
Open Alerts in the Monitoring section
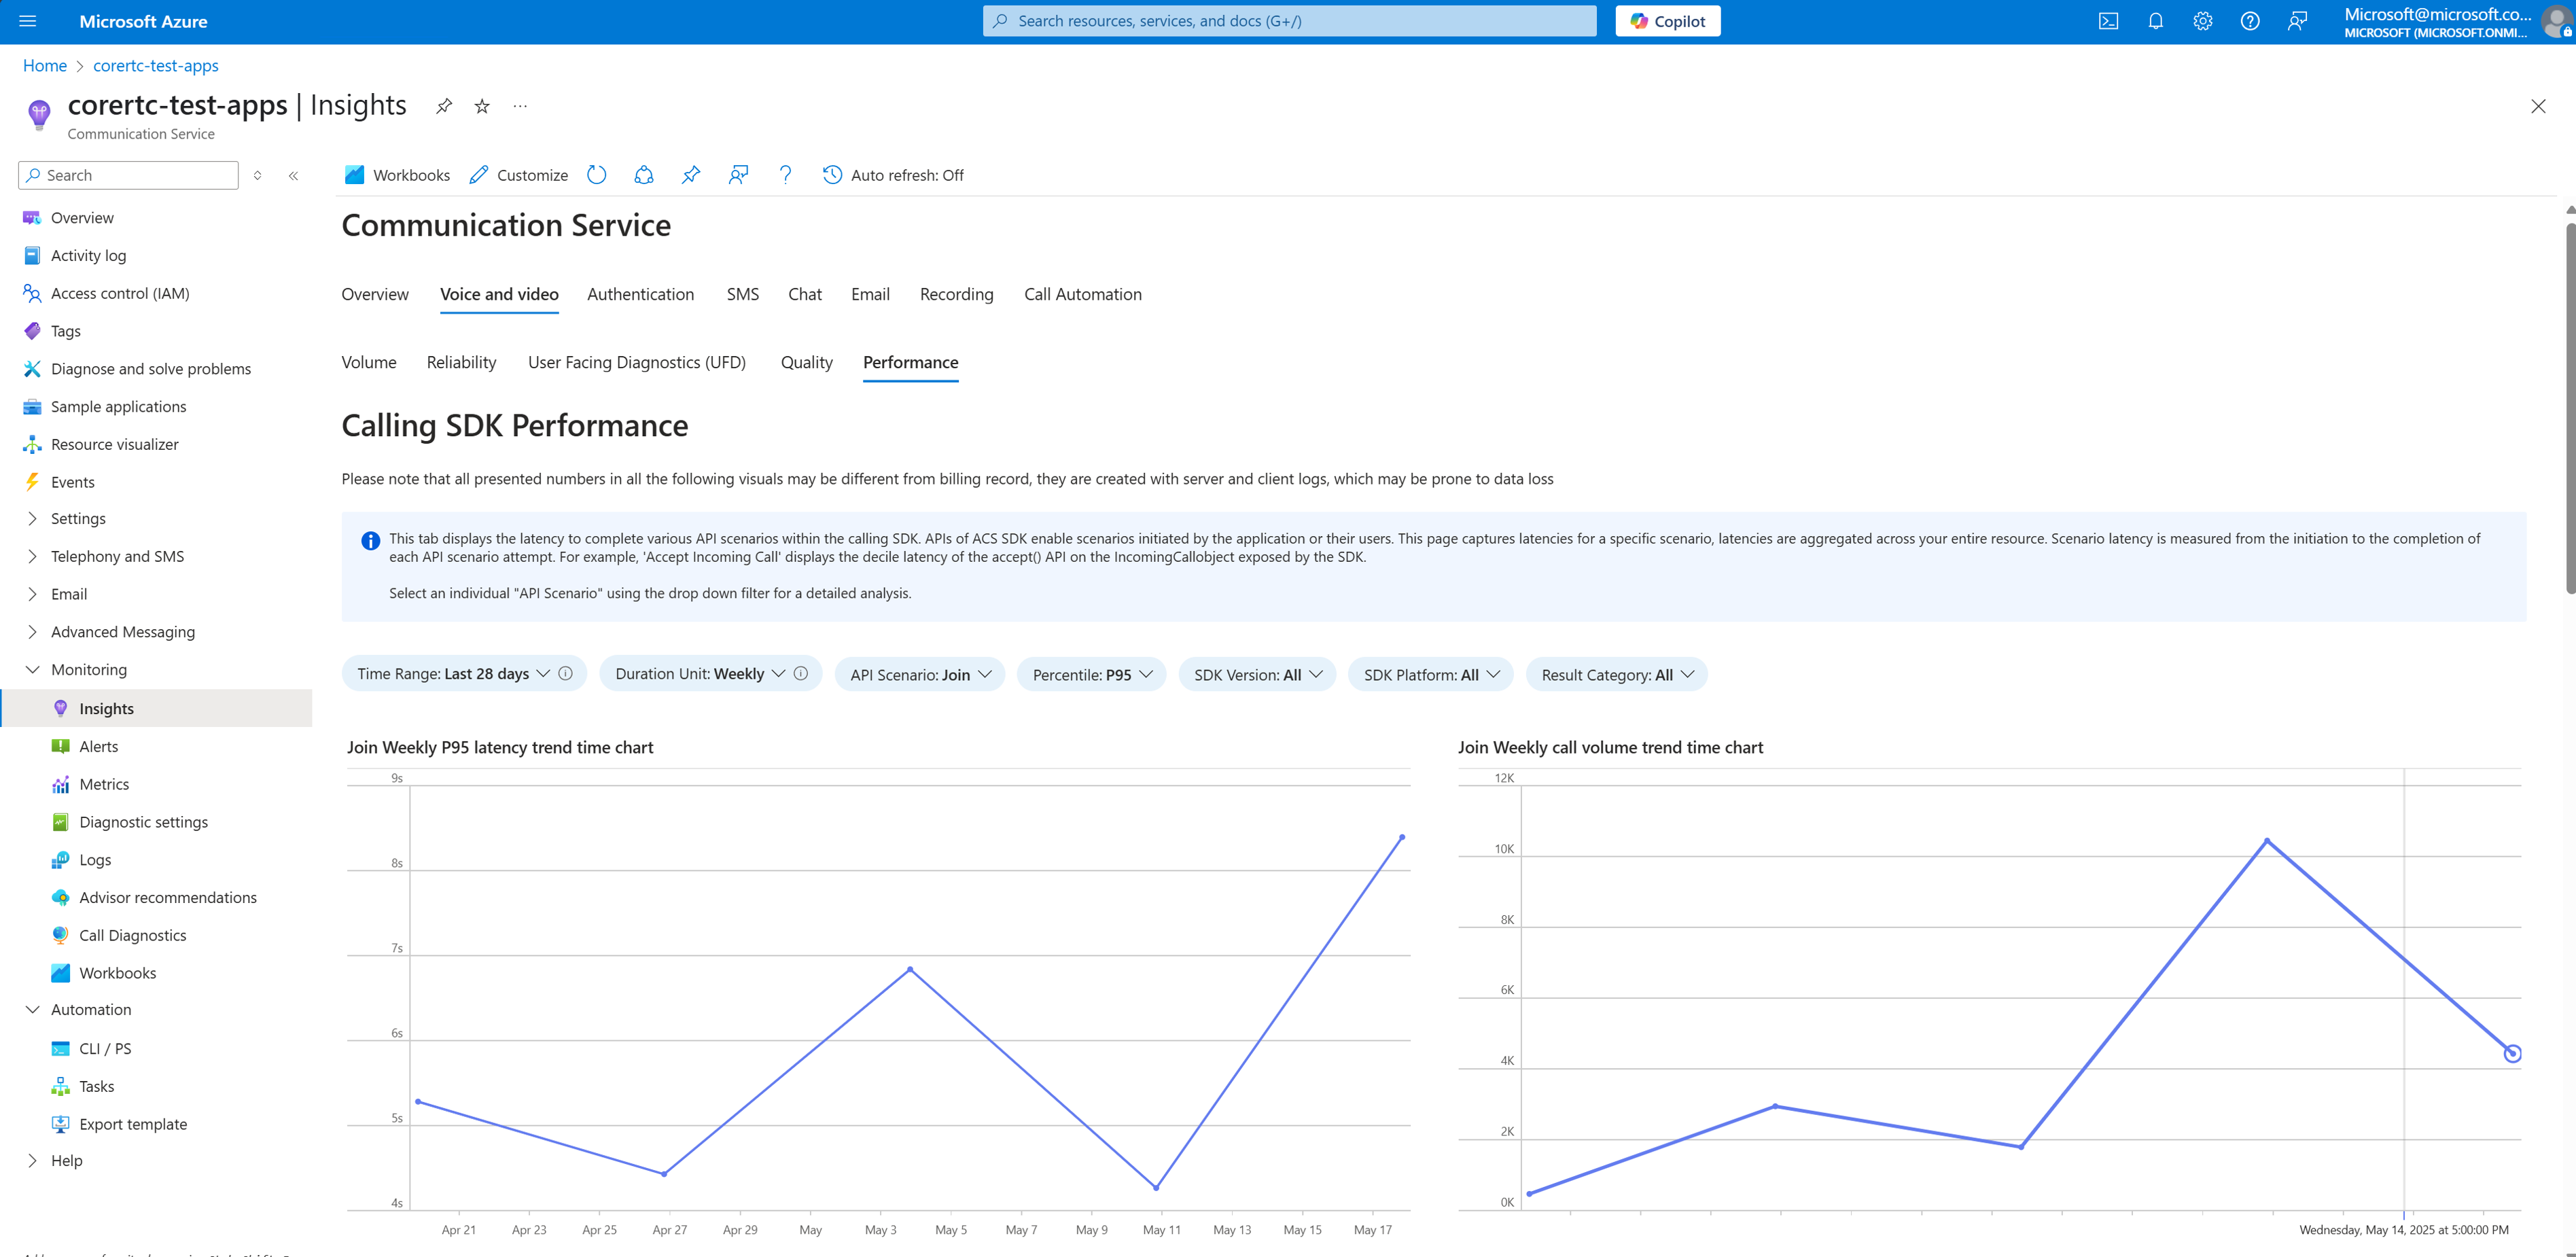98,746
